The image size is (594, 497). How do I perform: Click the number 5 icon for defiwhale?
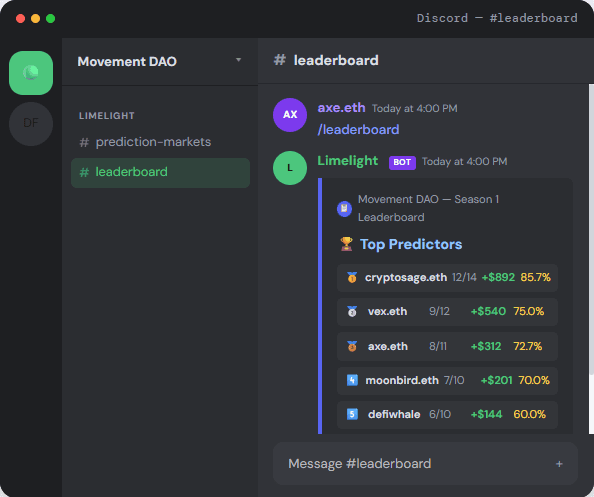coord(352,414)
